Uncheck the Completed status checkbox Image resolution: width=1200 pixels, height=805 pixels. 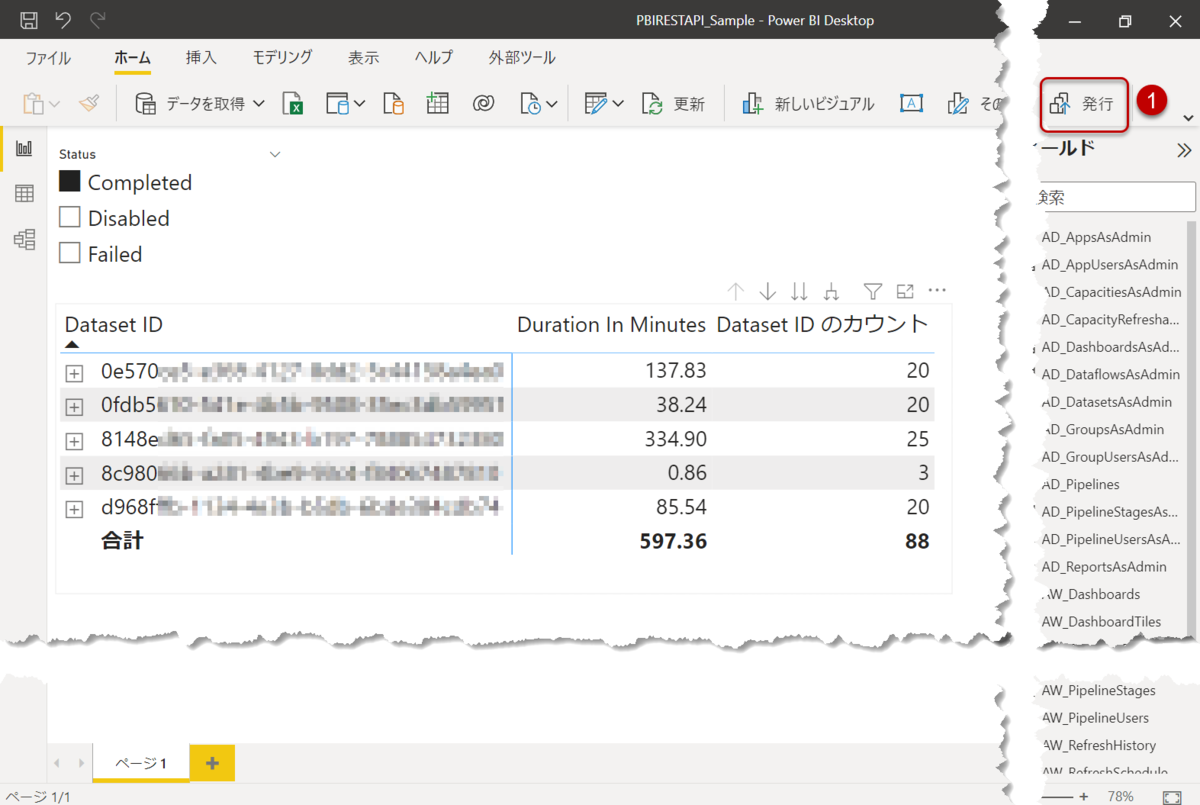[x=69, y=181]
